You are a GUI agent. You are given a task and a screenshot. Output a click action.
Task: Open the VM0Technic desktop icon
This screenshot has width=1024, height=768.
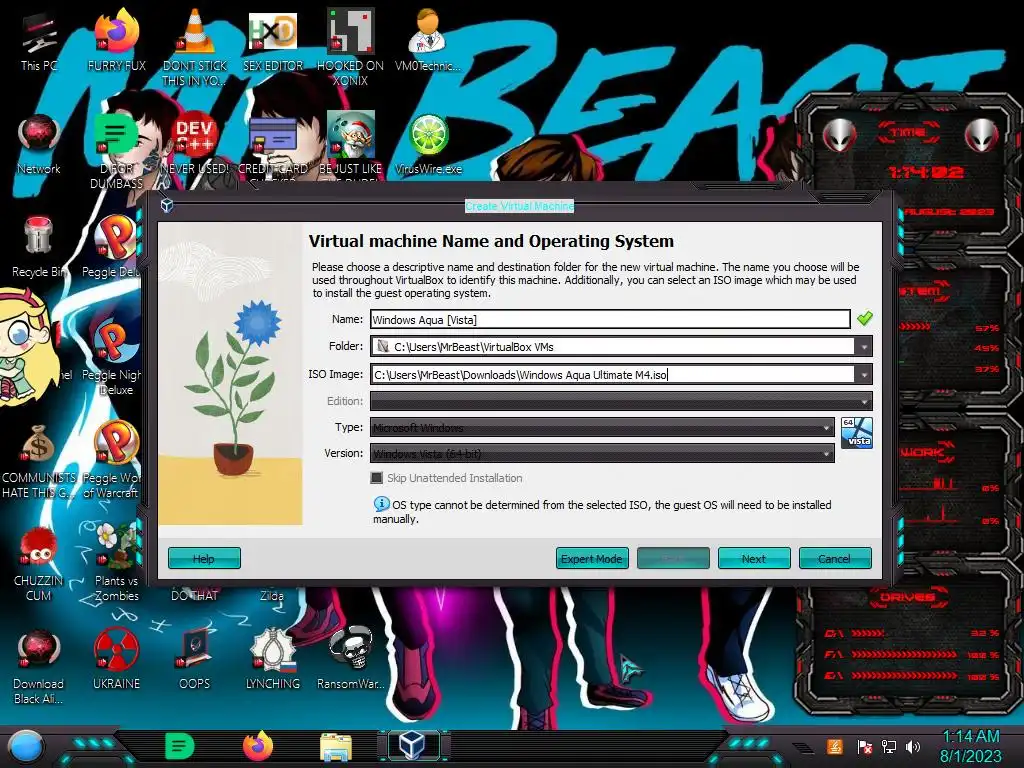[x=427, y=40]
